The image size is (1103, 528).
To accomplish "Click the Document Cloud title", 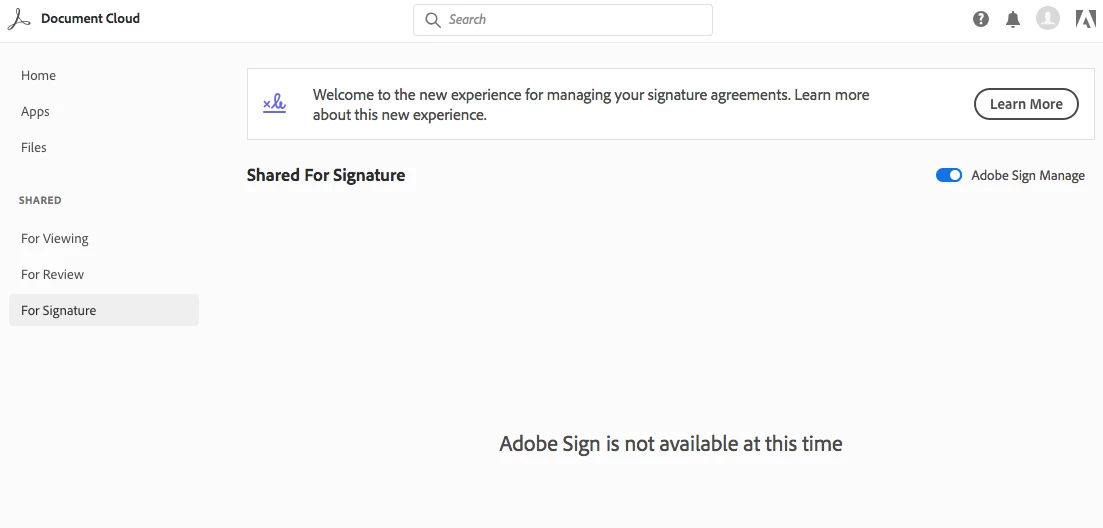I will coord(90,19).
